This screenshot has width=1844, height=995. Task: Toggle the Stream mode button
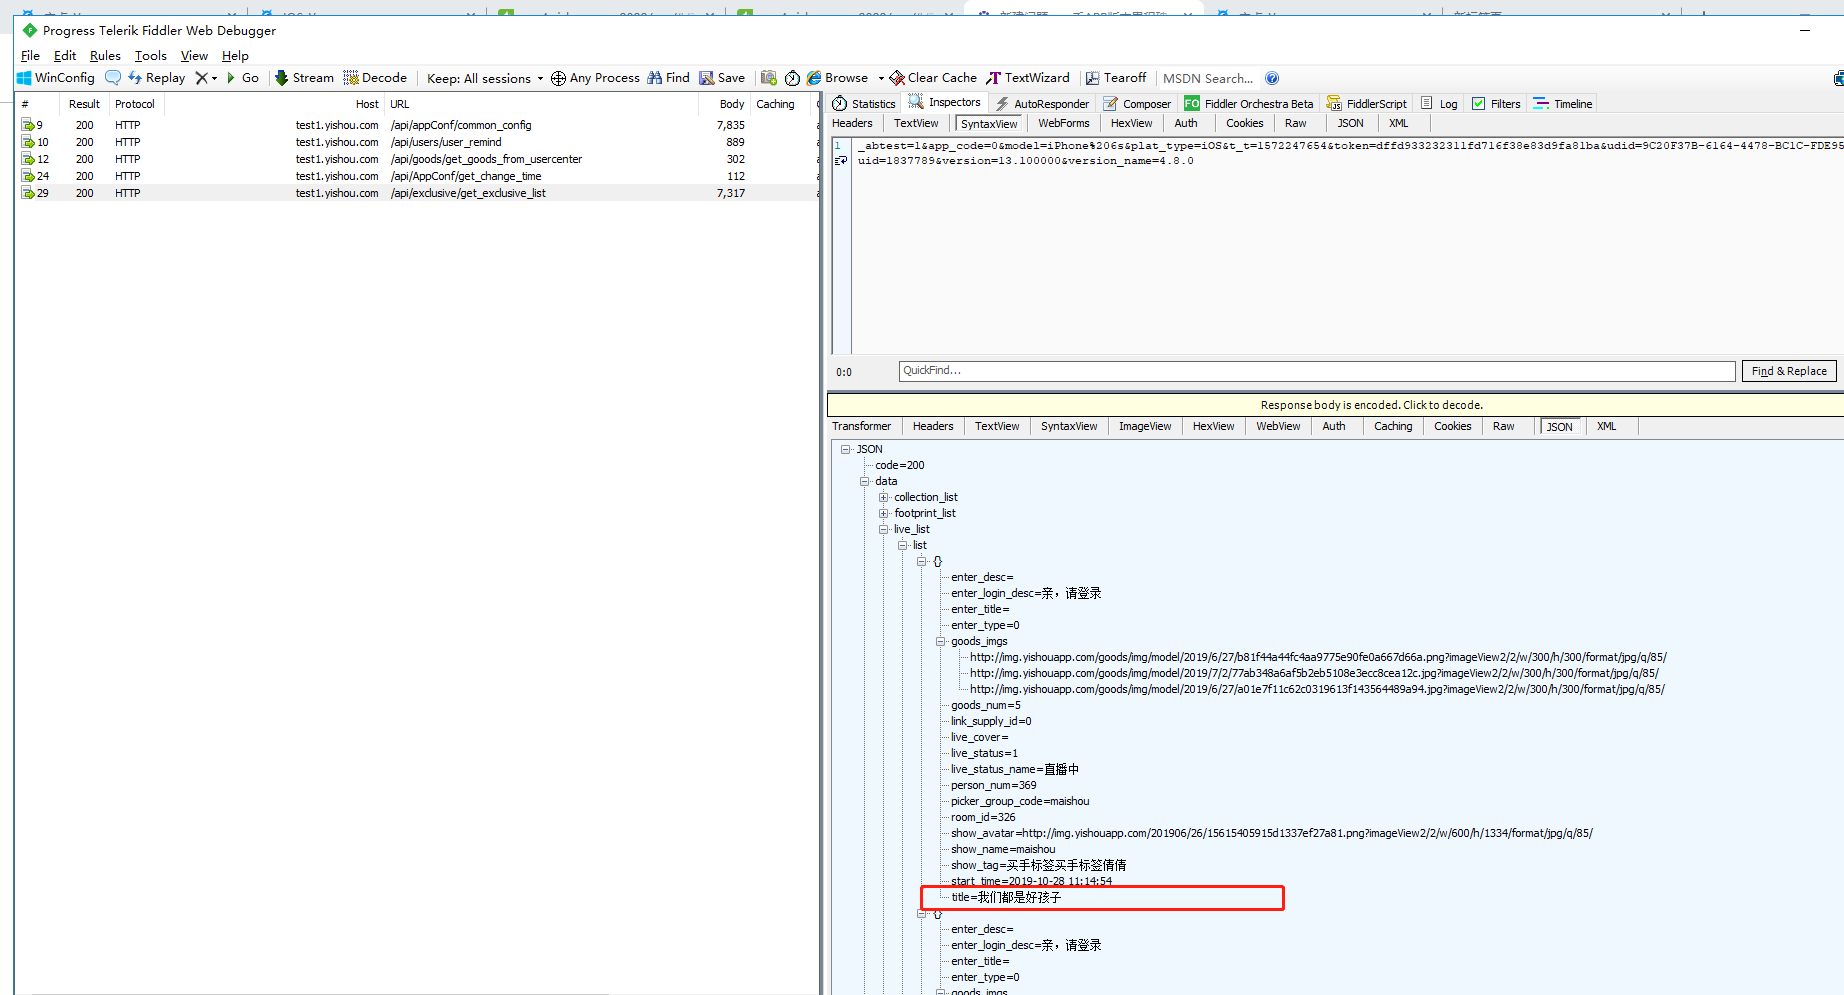304,78
